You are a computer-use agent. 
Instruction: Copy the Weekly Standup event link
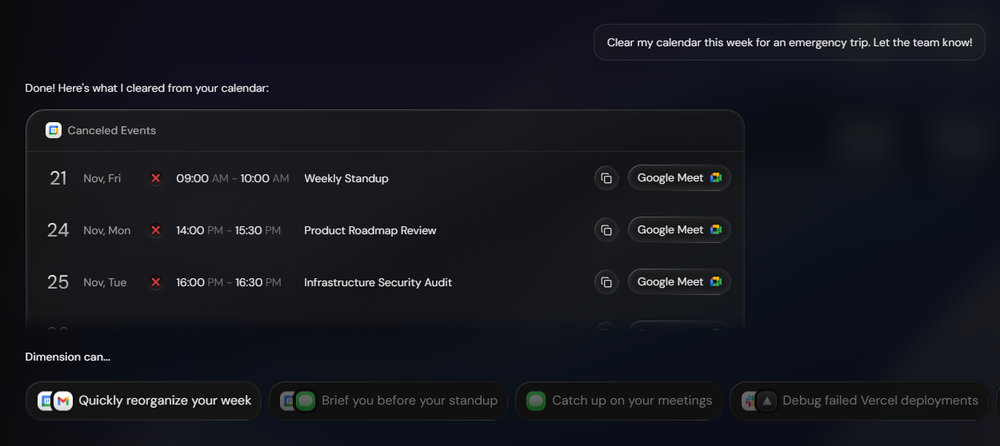click(606, 178)
